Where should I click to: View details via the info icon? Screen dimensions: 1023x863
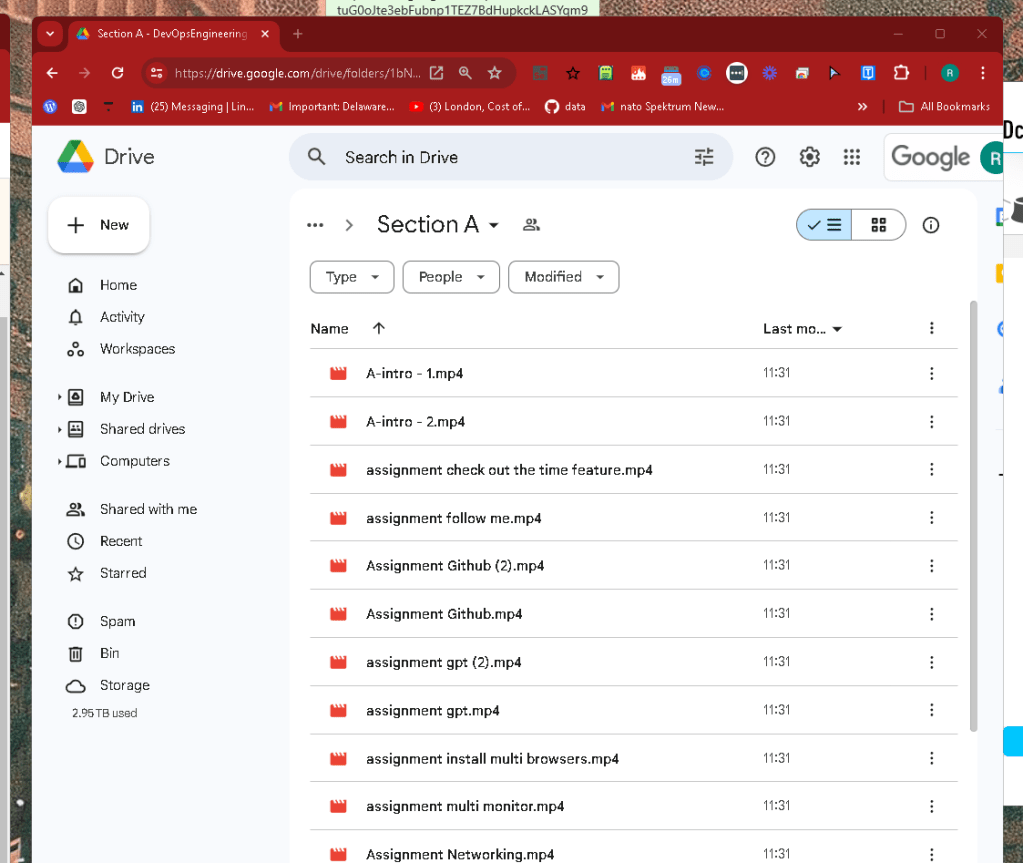tap(930, 225)
